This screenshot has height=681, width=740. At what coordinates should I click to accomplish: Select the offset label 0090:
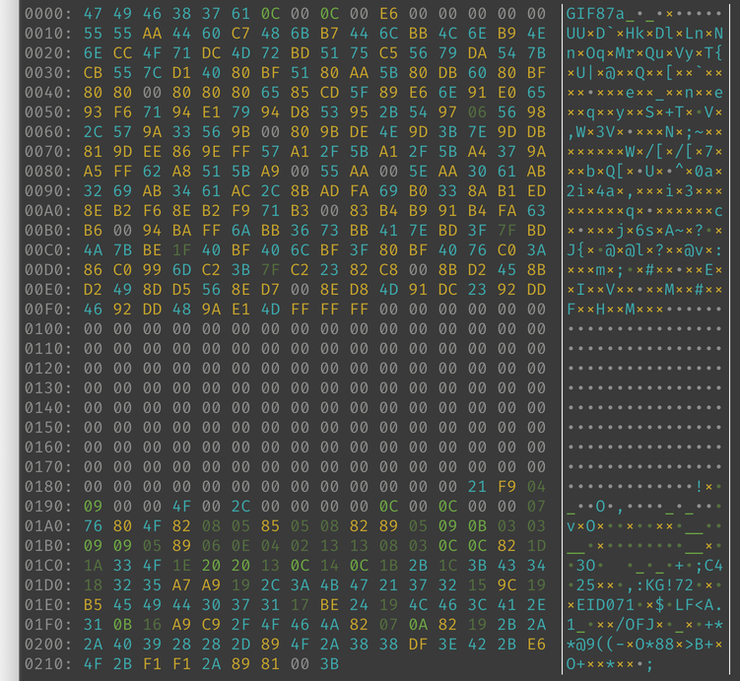pyautogui.click(x=48, y=191)
